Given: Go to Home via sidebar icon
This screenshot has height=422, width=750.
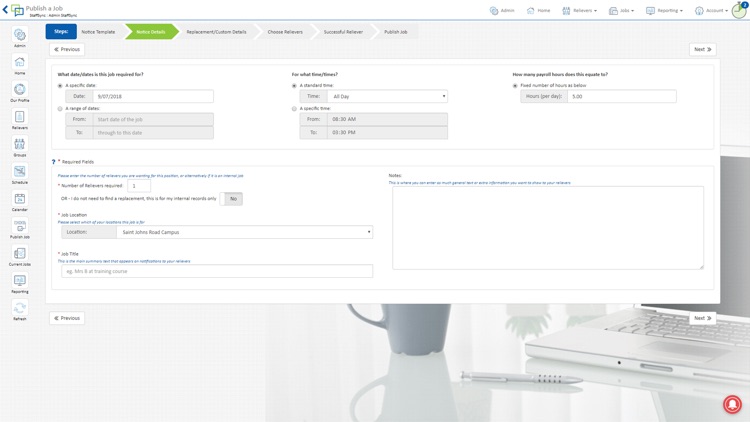Looking at the screenshot, I should [x=20, y=65].
